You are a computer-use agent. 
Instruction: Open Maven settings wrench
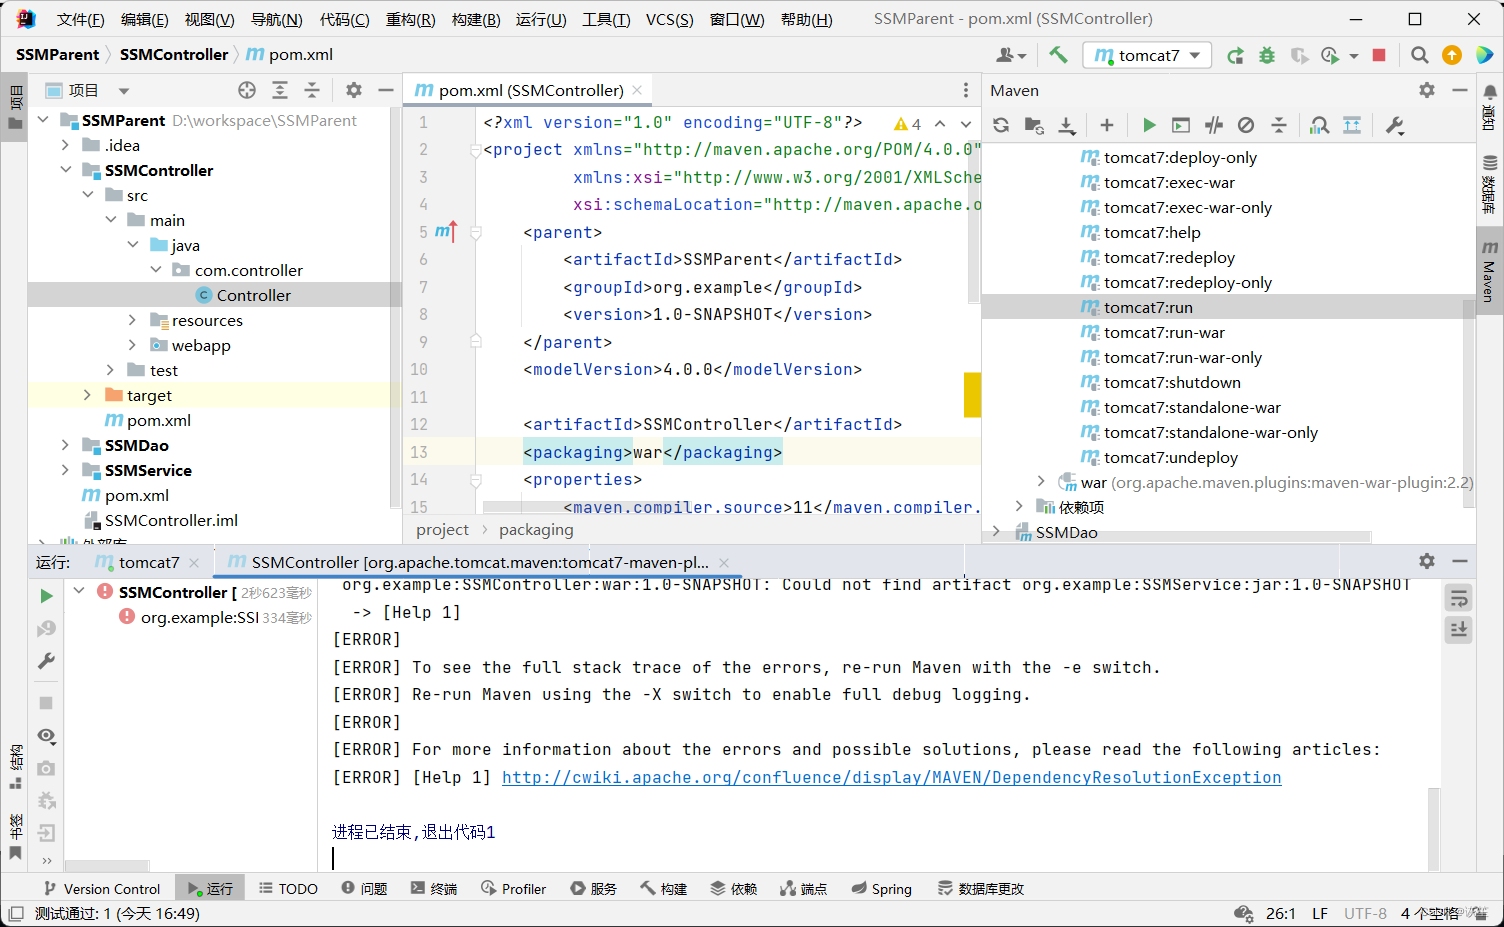(1395, 125)
